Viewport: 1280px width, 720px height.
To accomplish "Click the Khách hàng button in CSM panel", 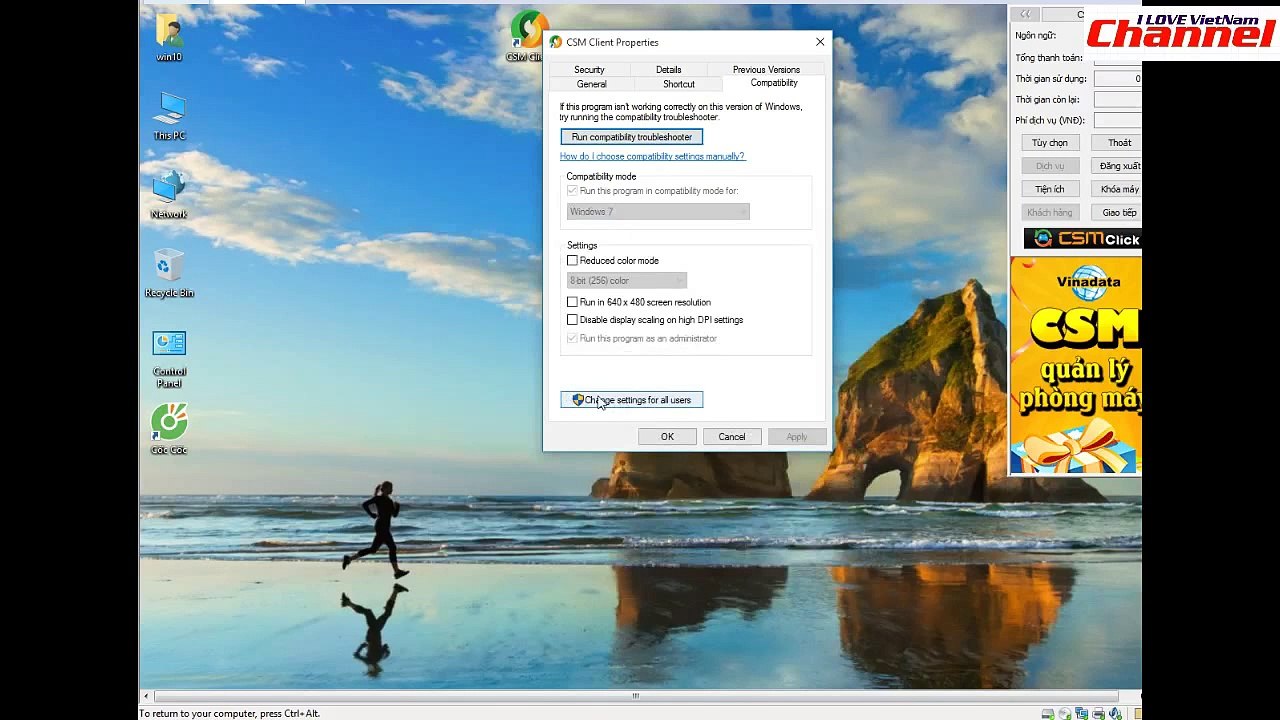I will click(1050, 212).
